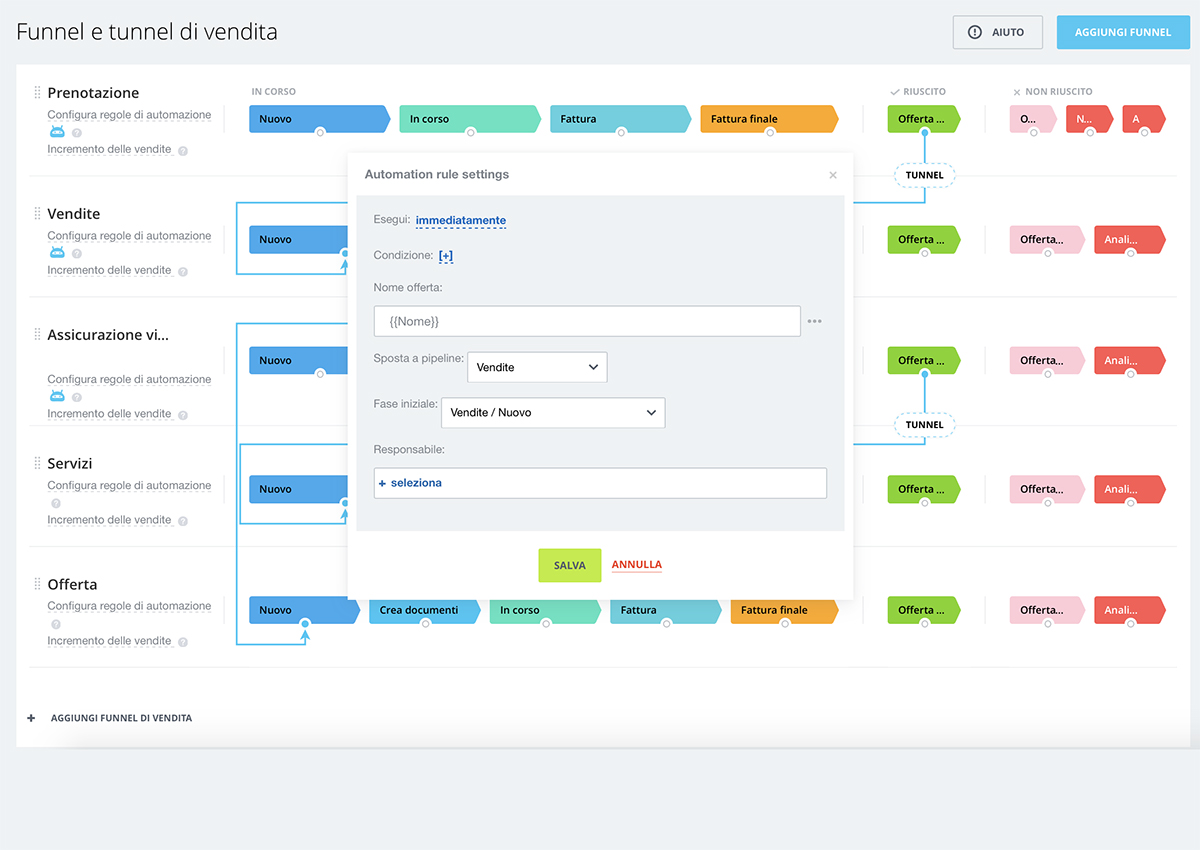Open Assicurazione vi... 'Configura regole di automazione' link
Image resolution: width=1200 pixels, height=850 pixels.
pos(129,379)
